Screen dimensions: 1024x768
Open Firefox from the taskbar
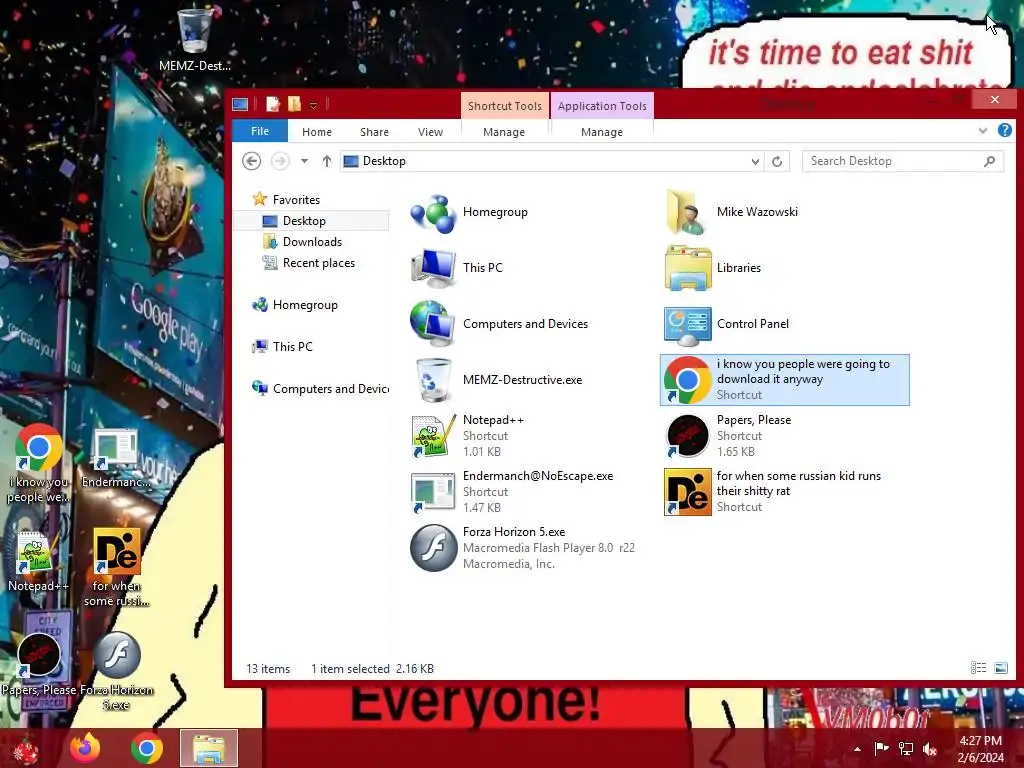[85, 748]
